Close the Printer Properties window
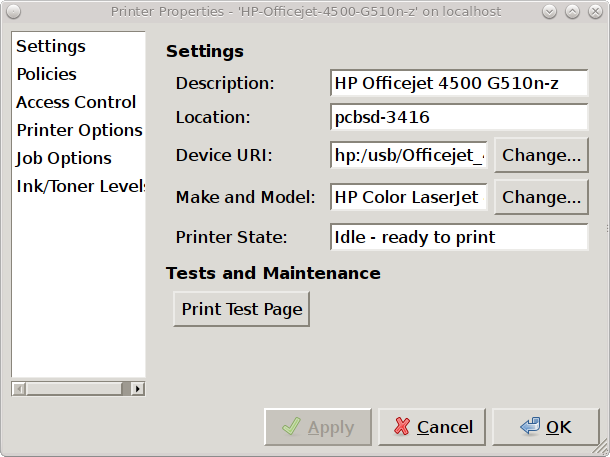The height and width of the screenshot is (457, 610). pyautogui.click(x=595, y=12)
